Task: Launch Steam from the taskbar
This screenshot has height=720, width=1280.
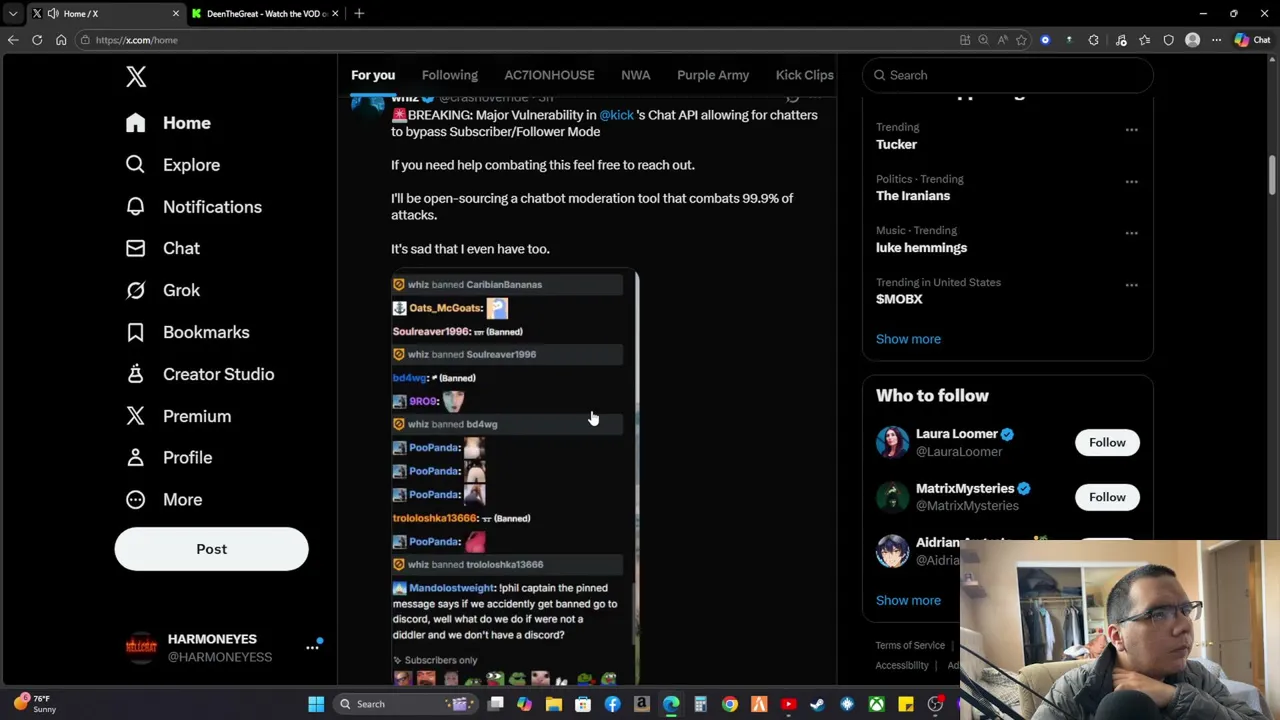Action: pos(817,704)
